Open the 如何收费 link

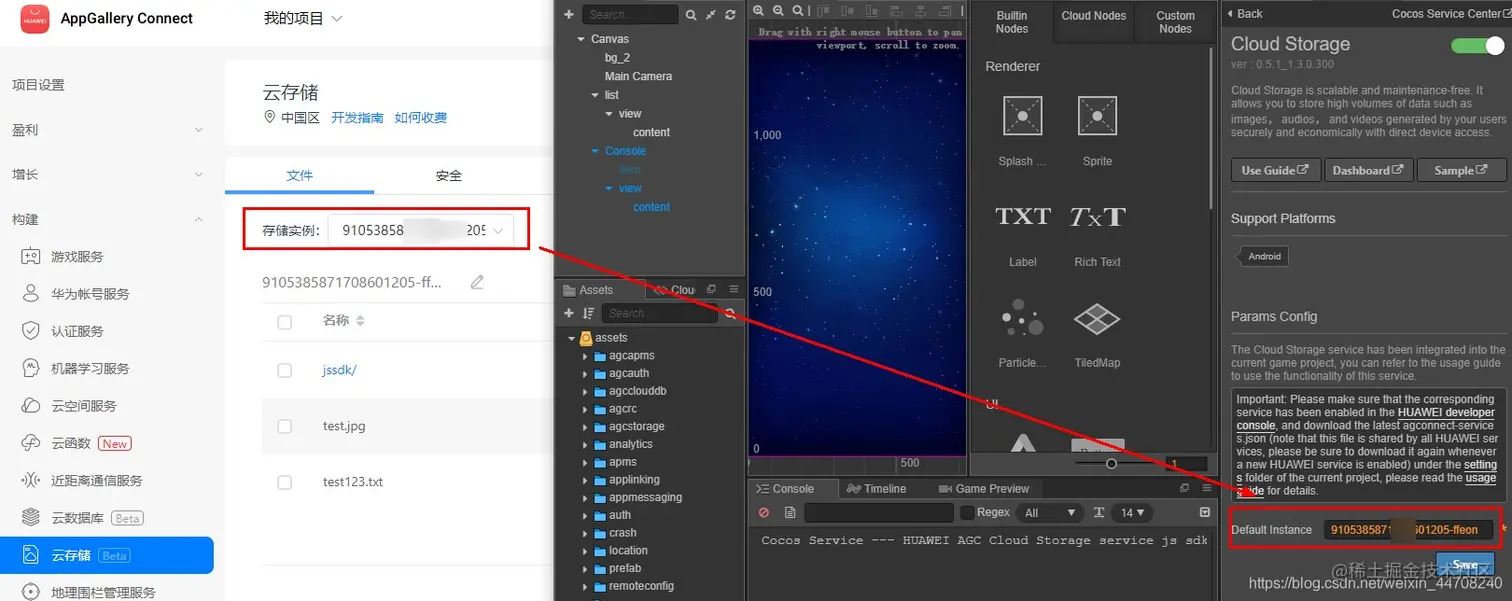pos(421,117)
